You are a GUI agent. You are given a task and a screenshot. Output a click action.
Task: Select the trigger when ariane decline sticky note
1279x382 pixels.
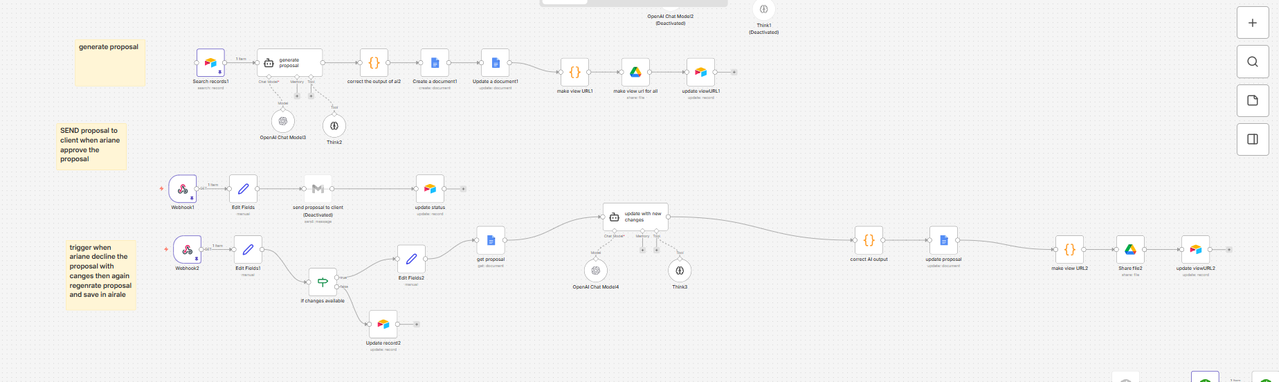click(x=100, y=274)
